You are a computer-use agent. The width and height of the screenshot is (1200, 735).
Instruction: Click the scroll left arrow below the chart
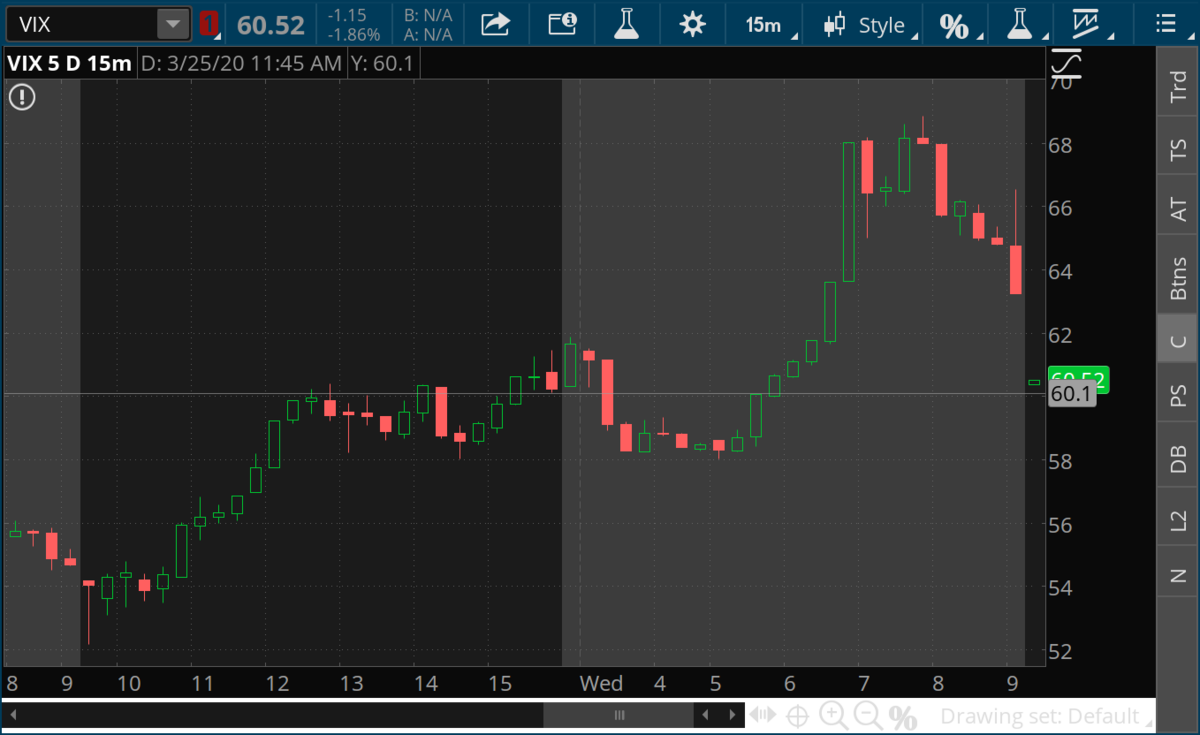pos(706,715)
